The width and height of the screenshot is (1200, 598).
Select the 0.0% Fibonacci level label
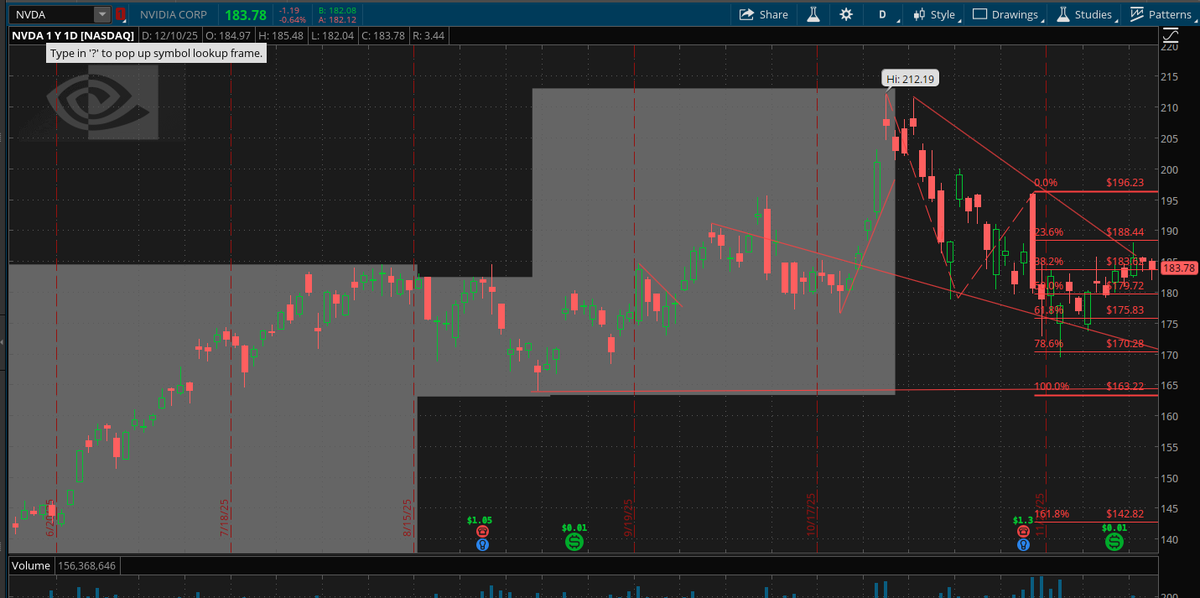[1045, 183]
